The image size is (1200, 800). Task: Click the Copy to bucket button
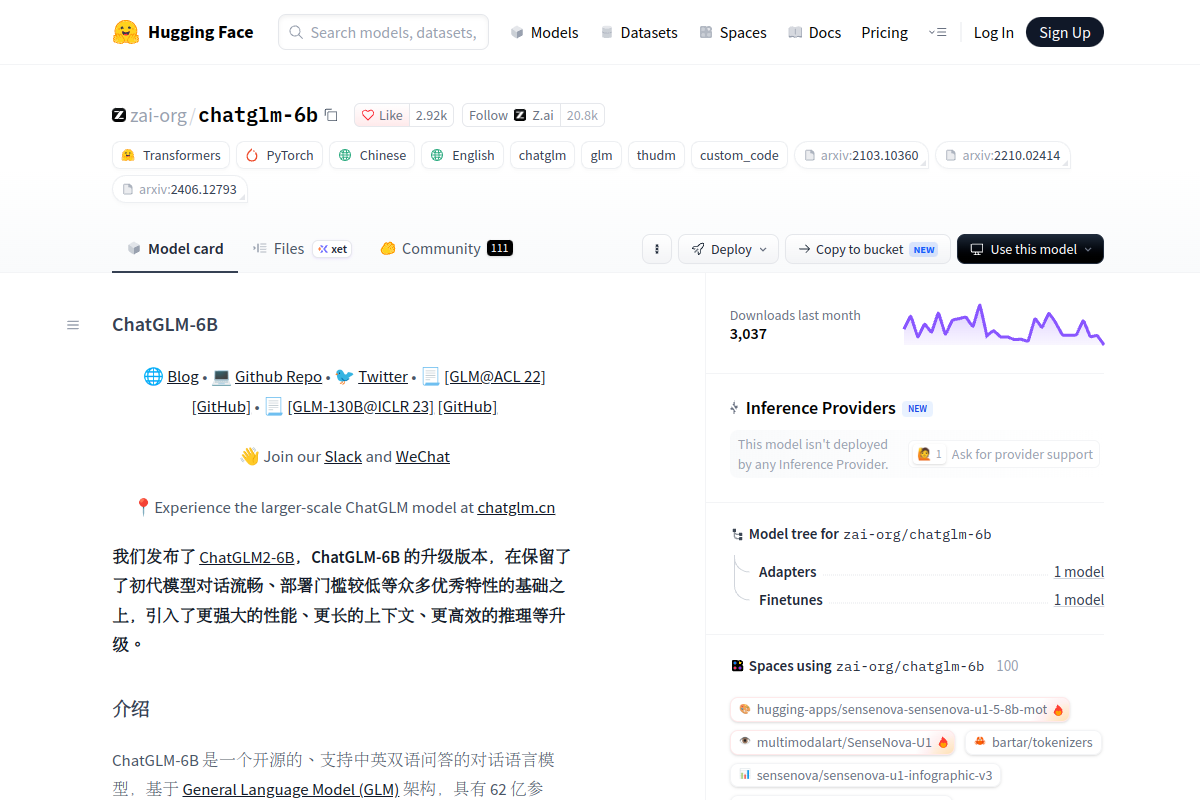[x=867, y=249]
